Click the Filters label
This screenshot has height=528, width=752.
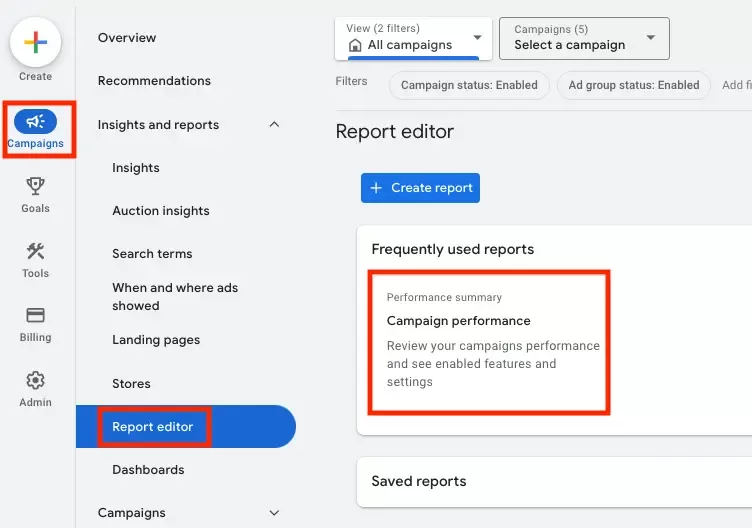point(351,81)
